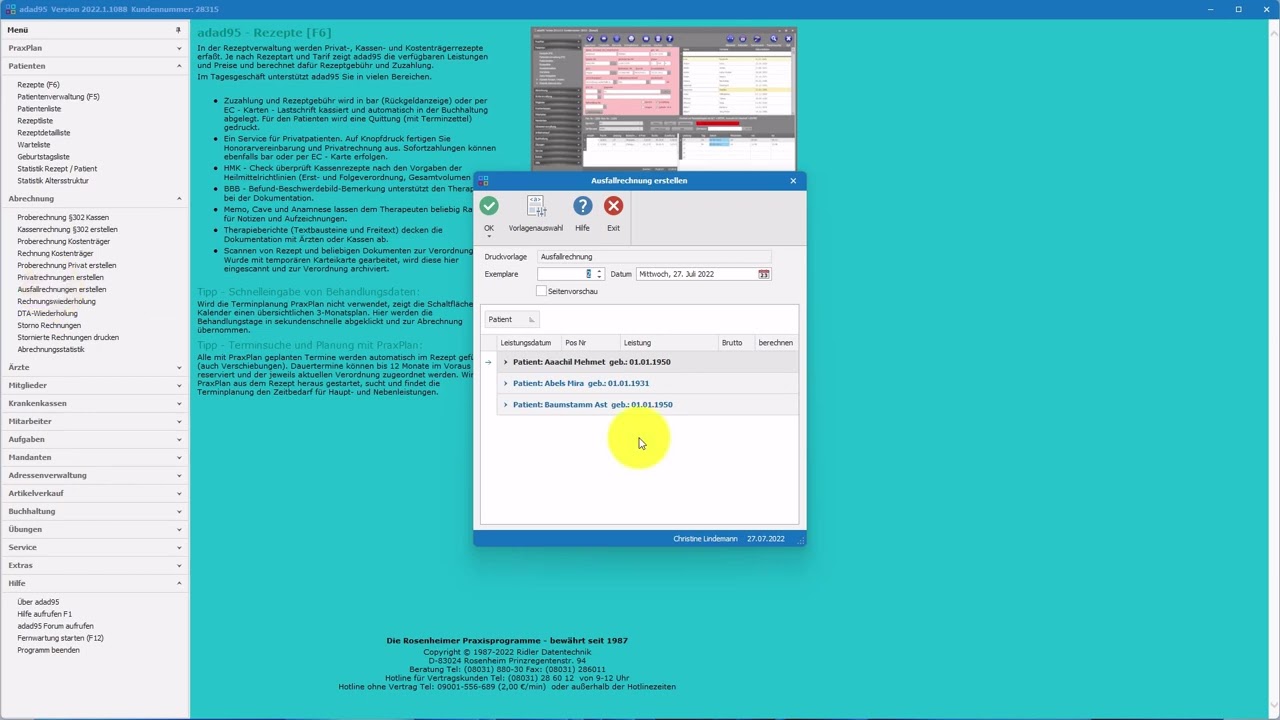Open the calendar picker in Datum field
The width and height of the screenshot is (1280, 720).
[x=763, y=274]
